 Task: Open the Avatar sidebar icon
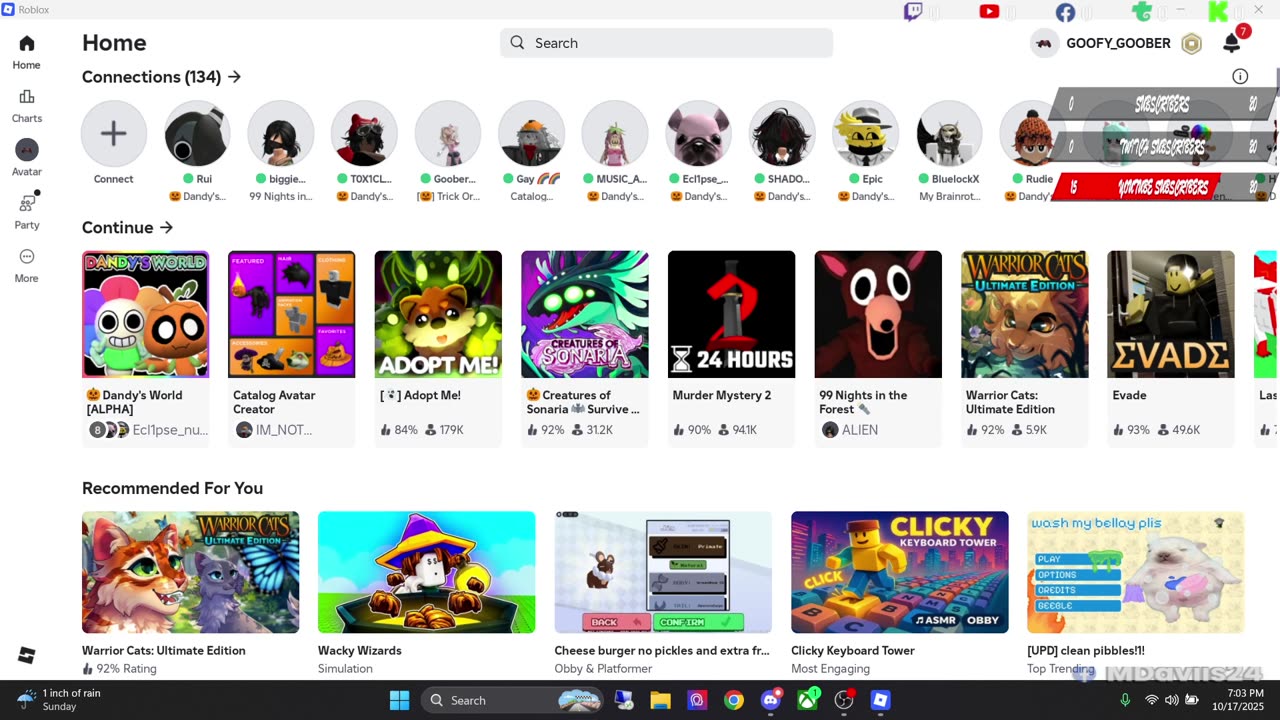pyautogui.click(x=27, y=150)
